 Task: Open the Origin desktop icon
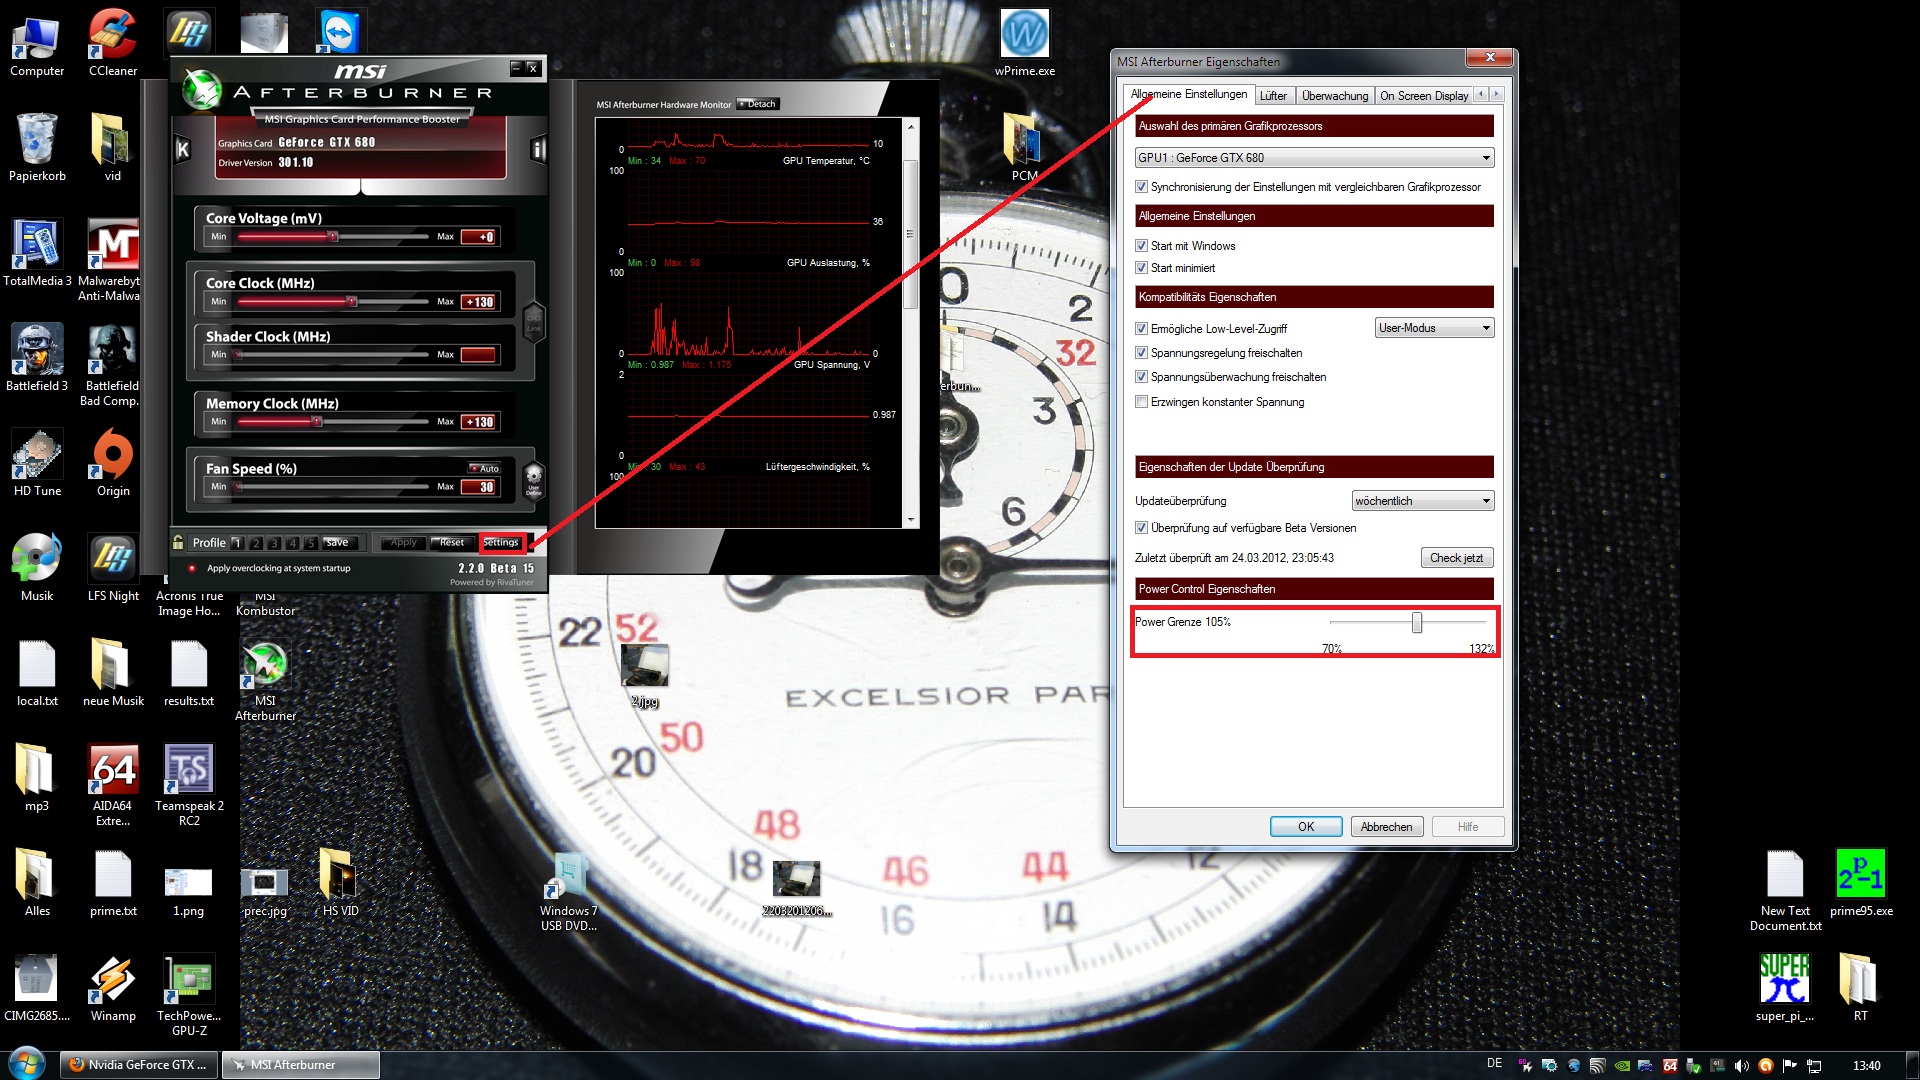tap(113, 463)
